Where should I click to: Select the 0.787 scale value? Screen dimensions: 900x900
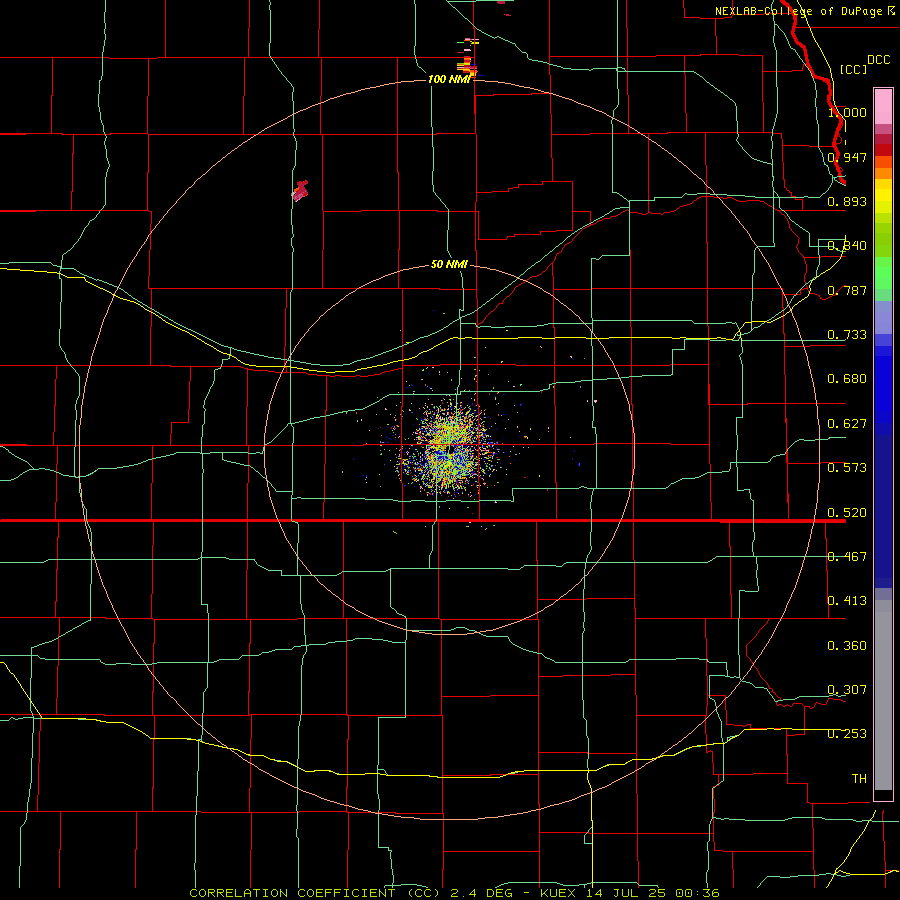coord(847,290)
